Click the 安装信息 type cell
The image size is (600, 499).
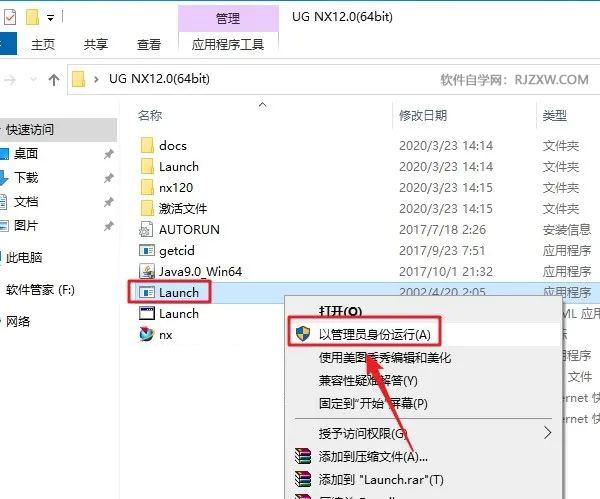(x=567, y=229)
